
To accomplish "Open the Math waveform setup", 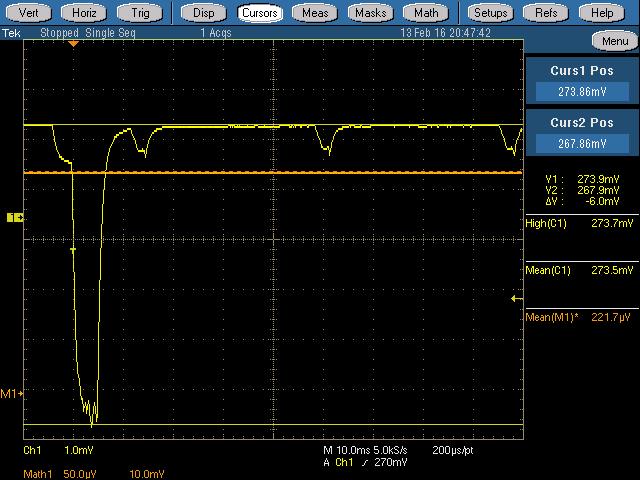I will [x=426, y=13].
